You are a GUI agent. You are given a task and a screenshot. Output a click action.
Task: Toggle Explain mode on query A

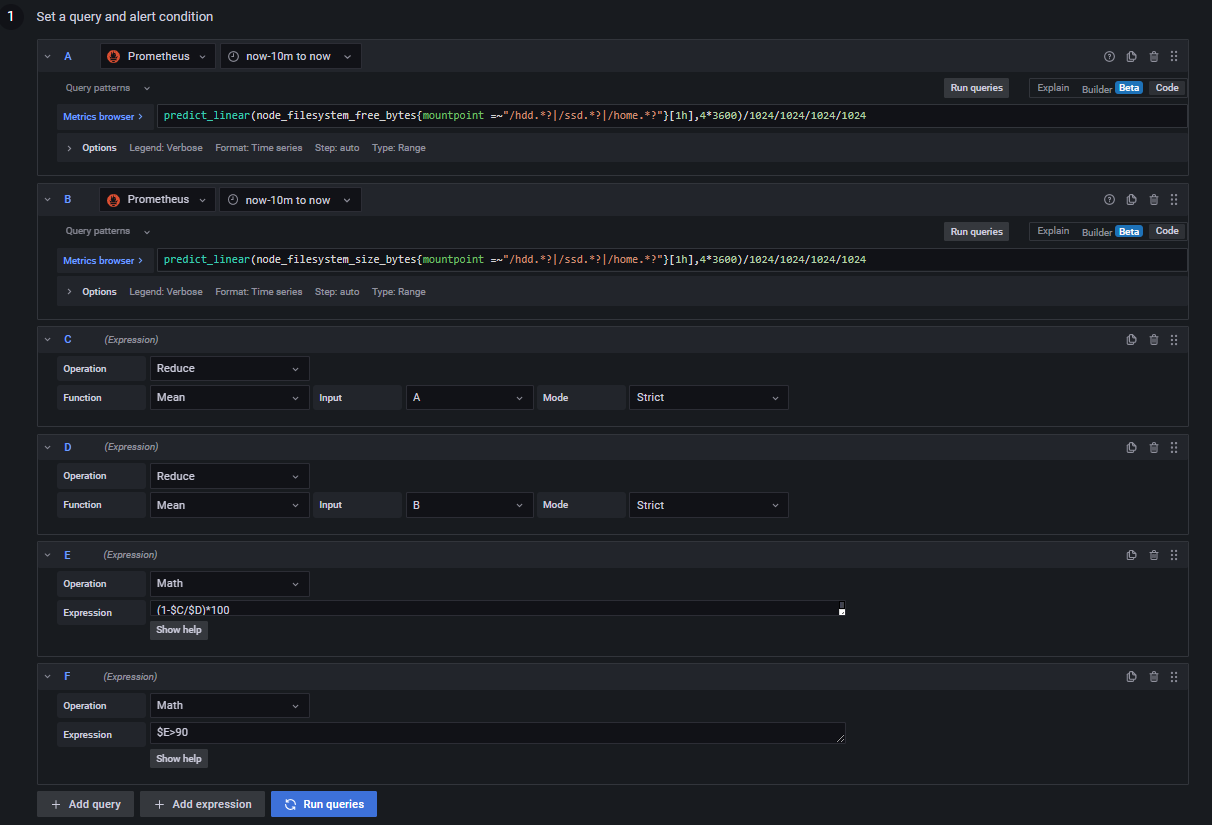[x=1053, y=88]
